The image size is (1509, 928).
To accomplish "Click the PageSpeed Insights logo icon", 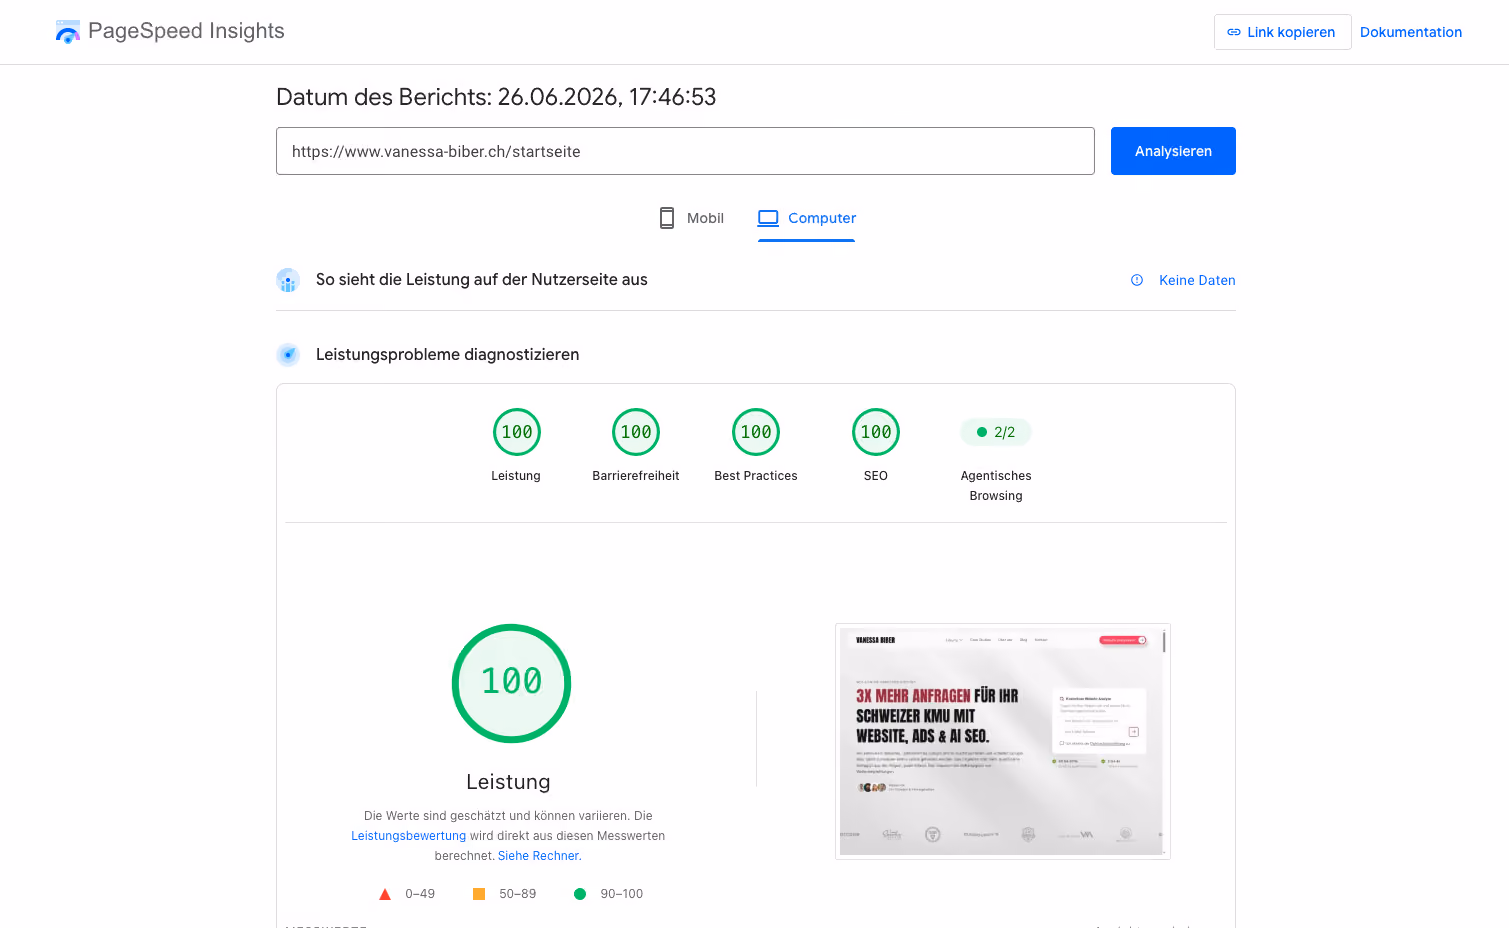I will [67, 32].
